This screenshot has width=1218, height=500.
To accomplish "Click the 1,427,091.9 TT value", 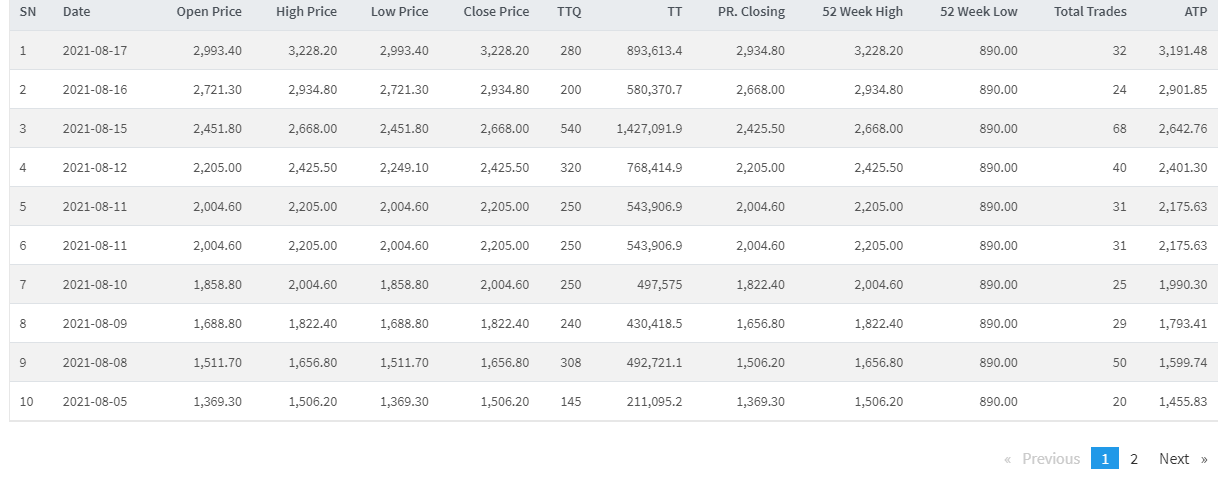I will click(649, 128).
